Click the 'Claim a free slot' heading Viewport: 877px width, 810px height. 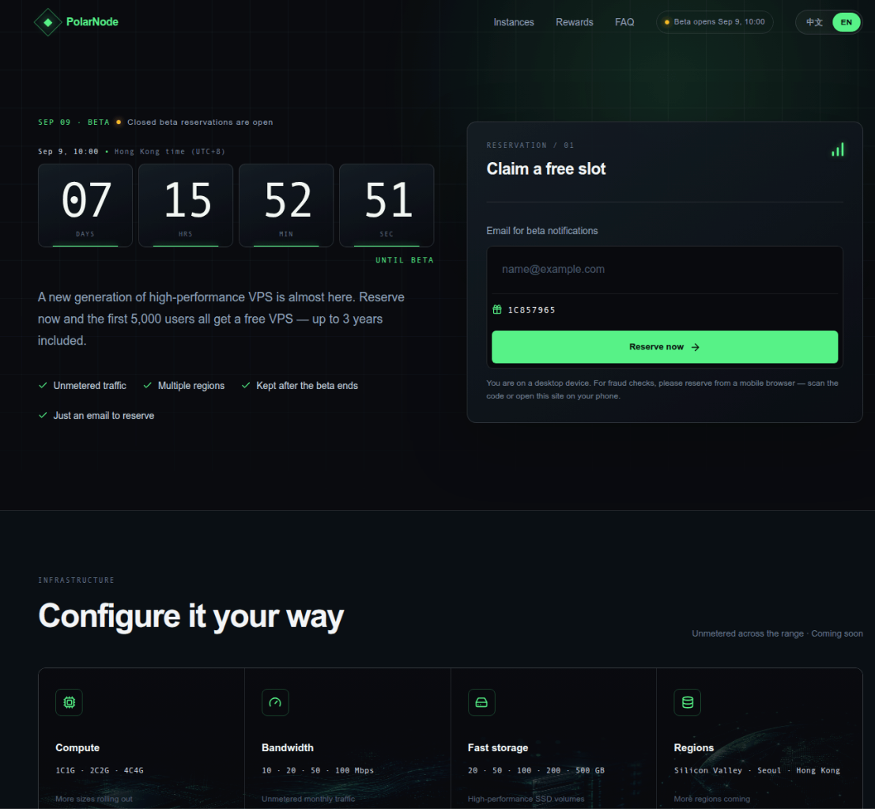(x=546, y=169)
